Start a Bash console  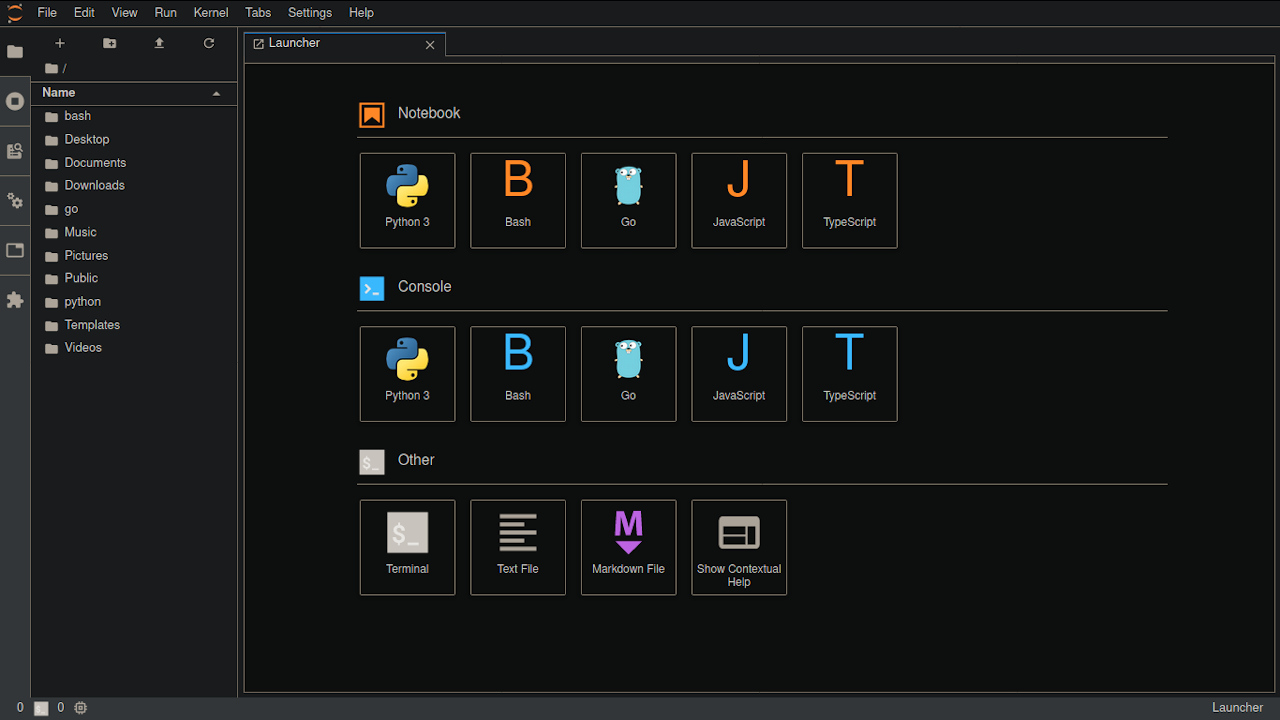[518, 374]
